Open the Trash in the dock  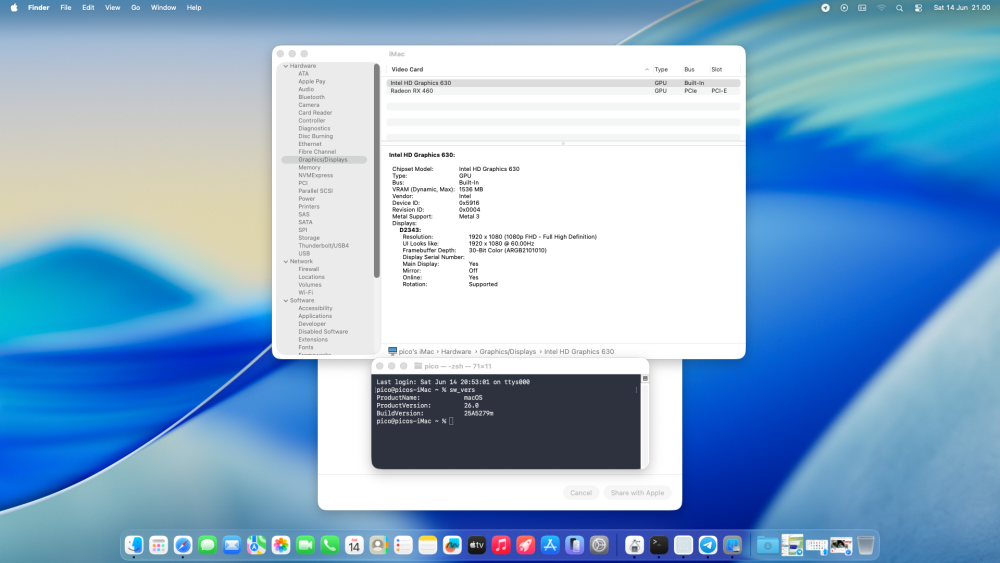click(865, 545)
